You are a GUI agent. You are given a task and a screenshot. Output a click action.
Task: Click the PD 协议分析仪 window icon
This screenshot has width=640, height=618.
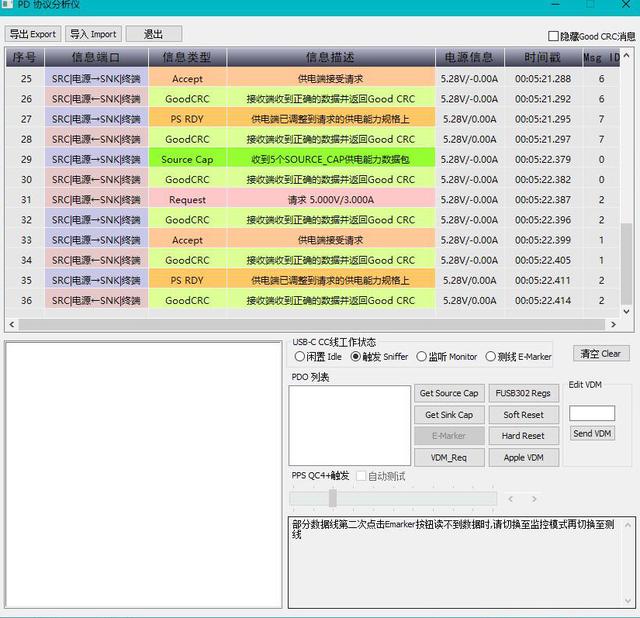point(8,4)
